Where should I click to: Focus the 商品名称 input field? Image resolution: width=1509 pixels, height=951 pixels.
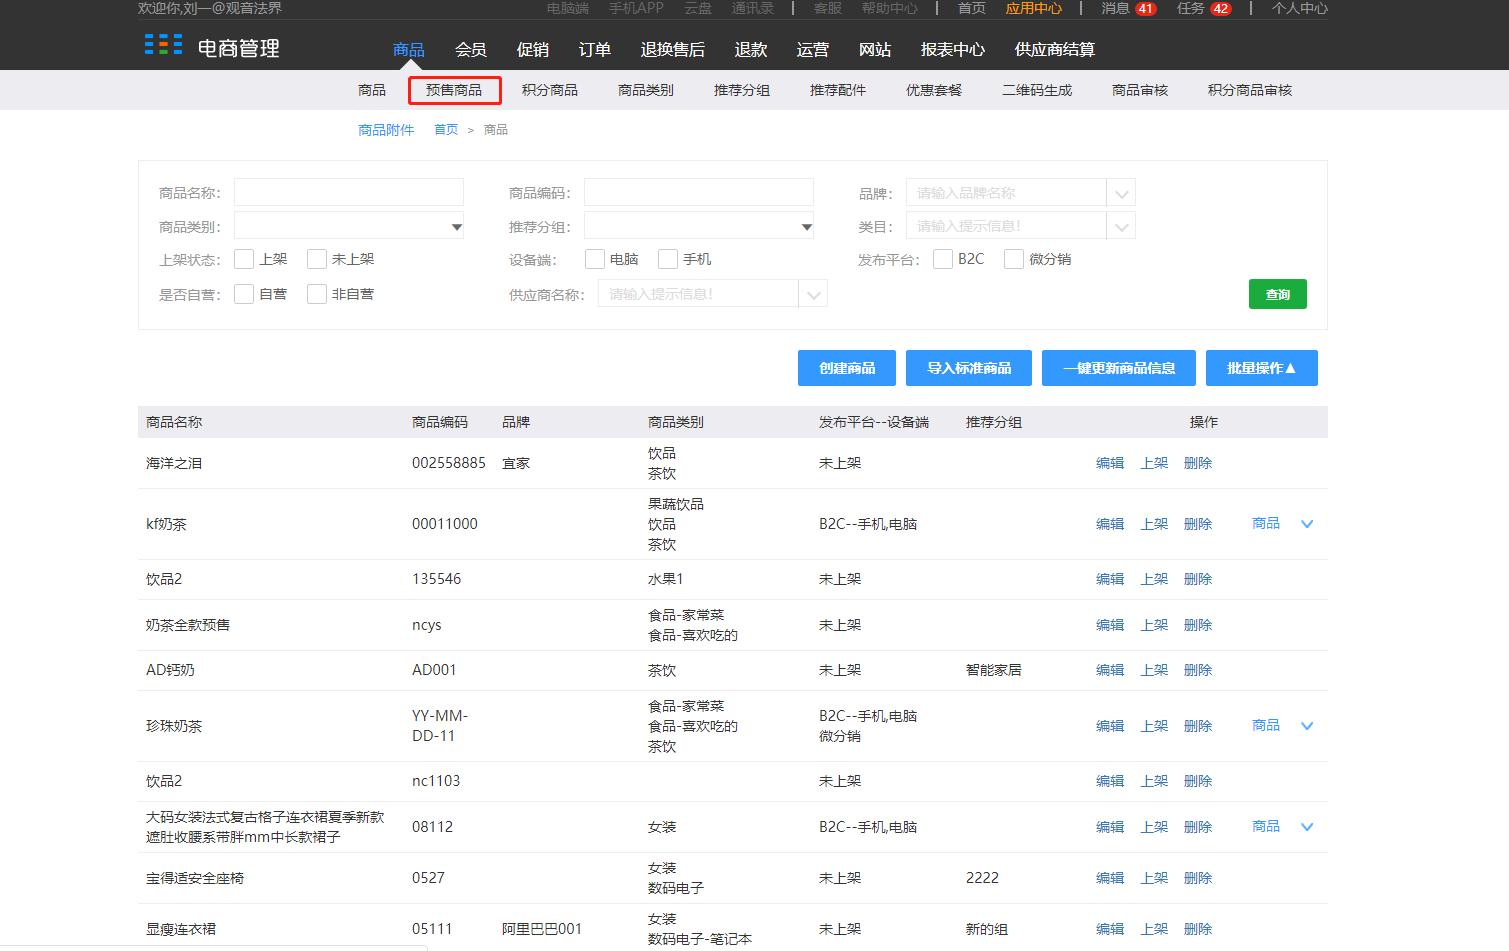tap(349, 192)
